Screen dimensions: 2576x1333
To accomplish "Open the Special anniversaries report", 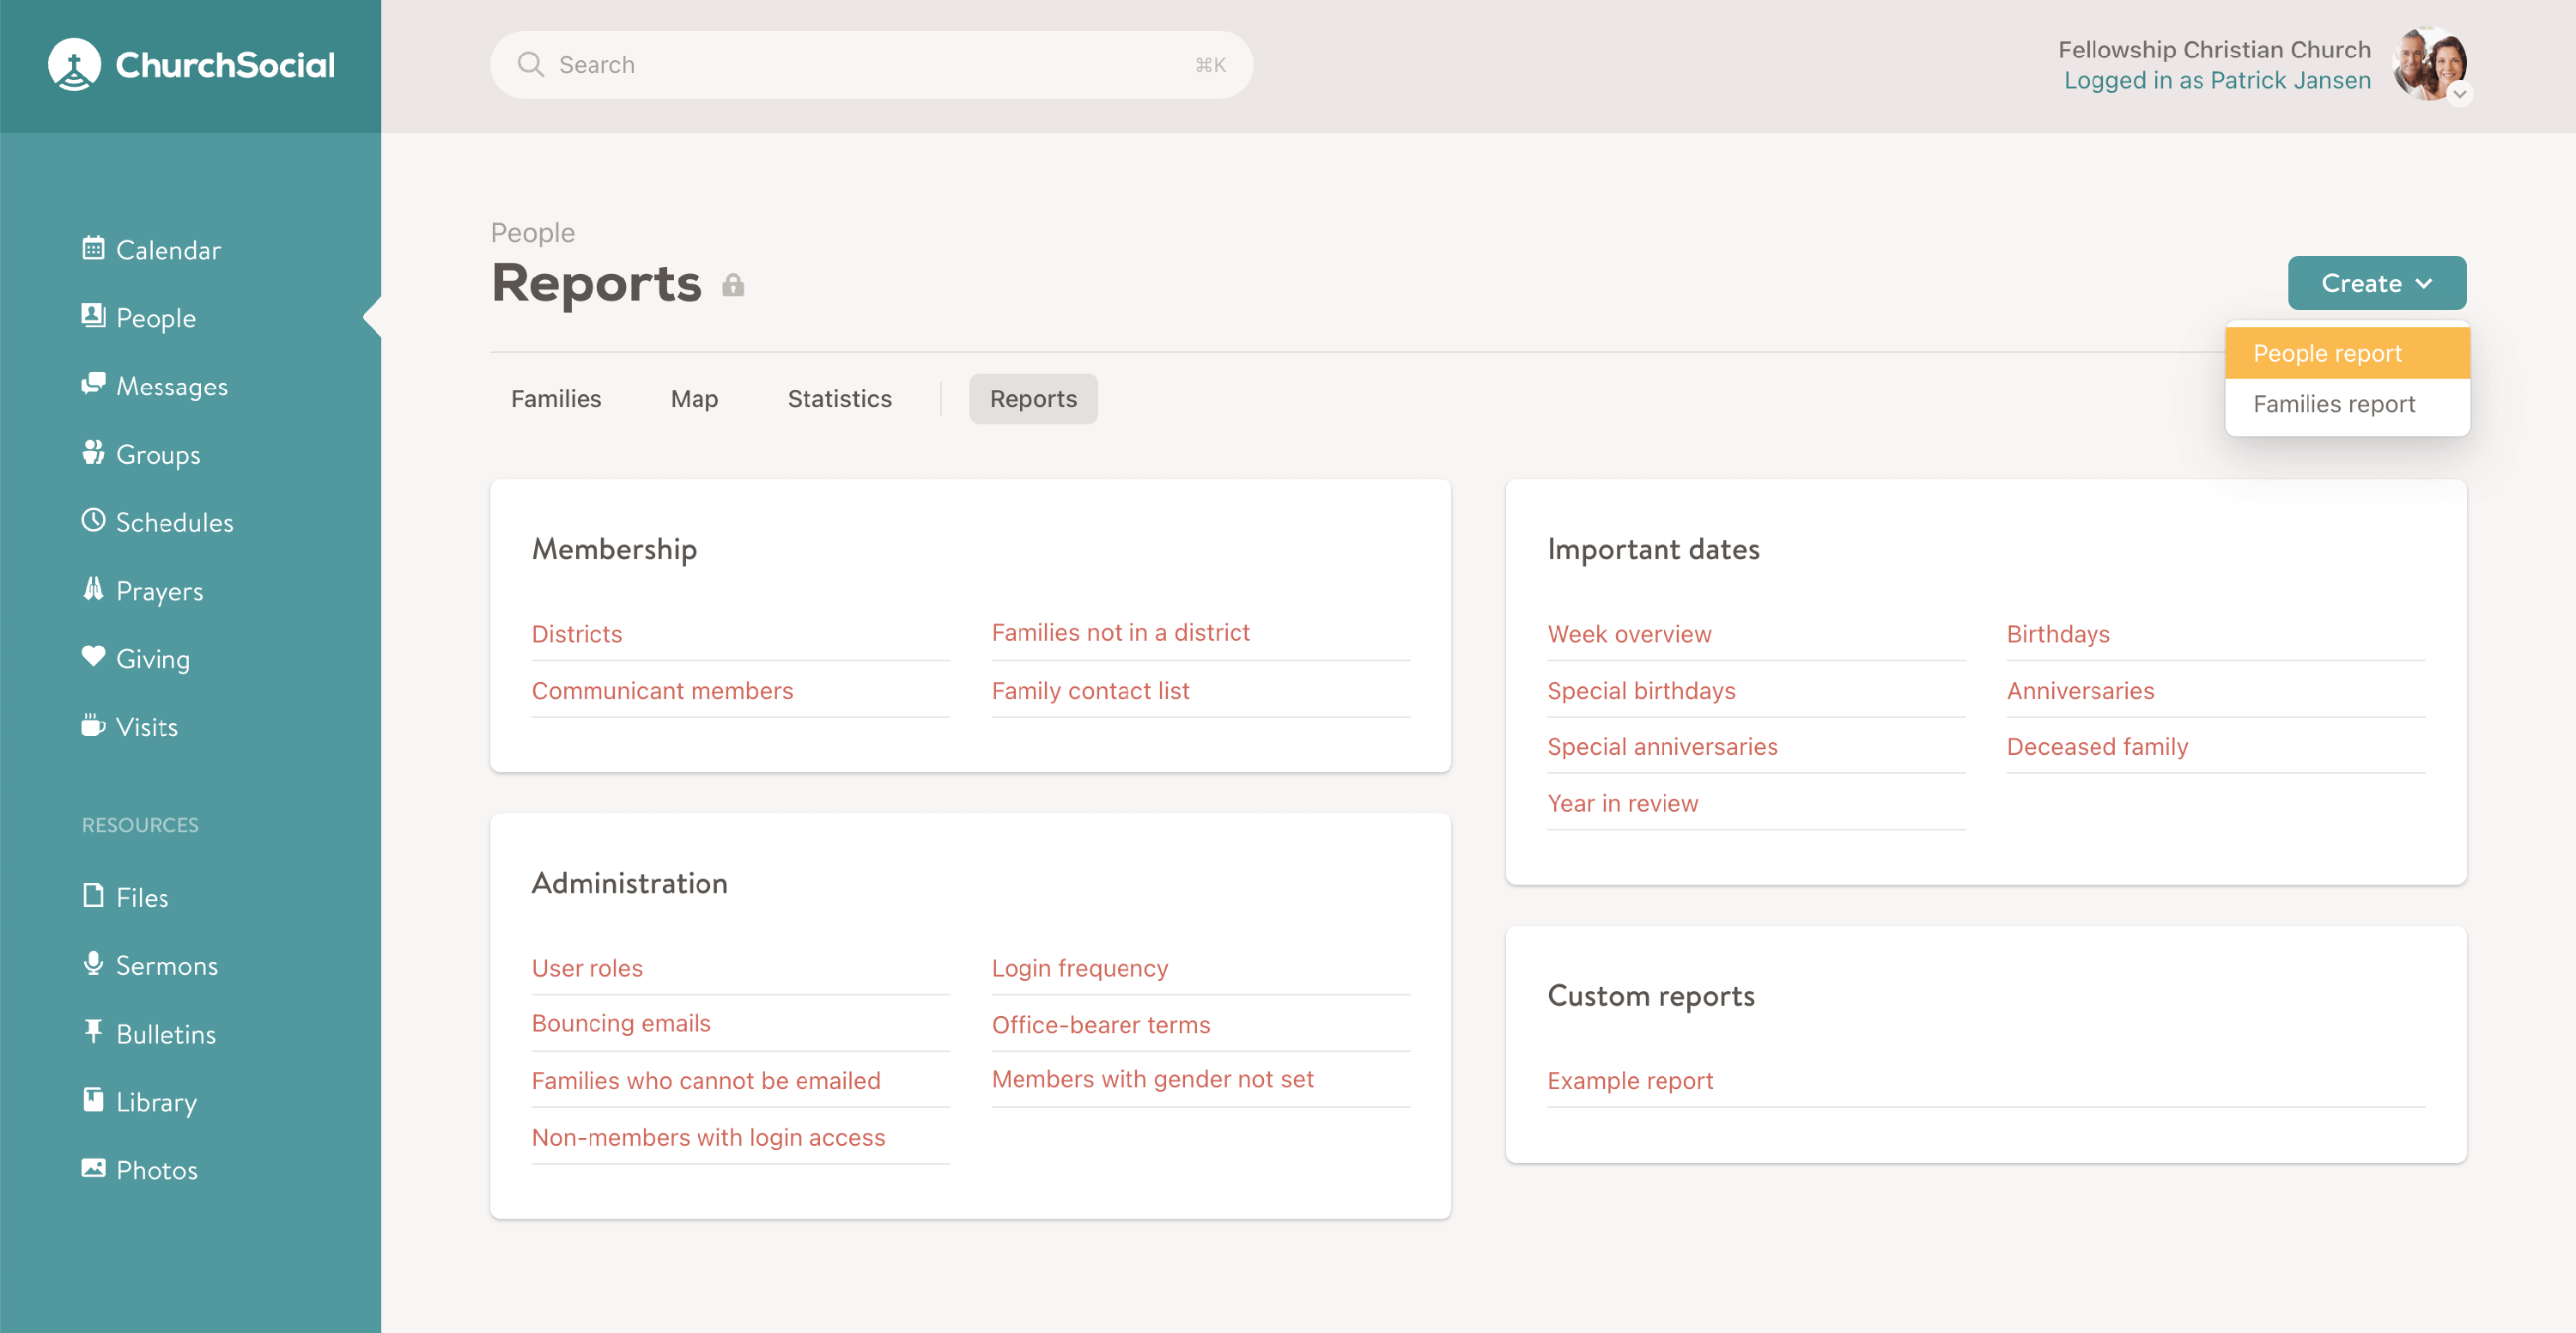I will [1662, 747].
